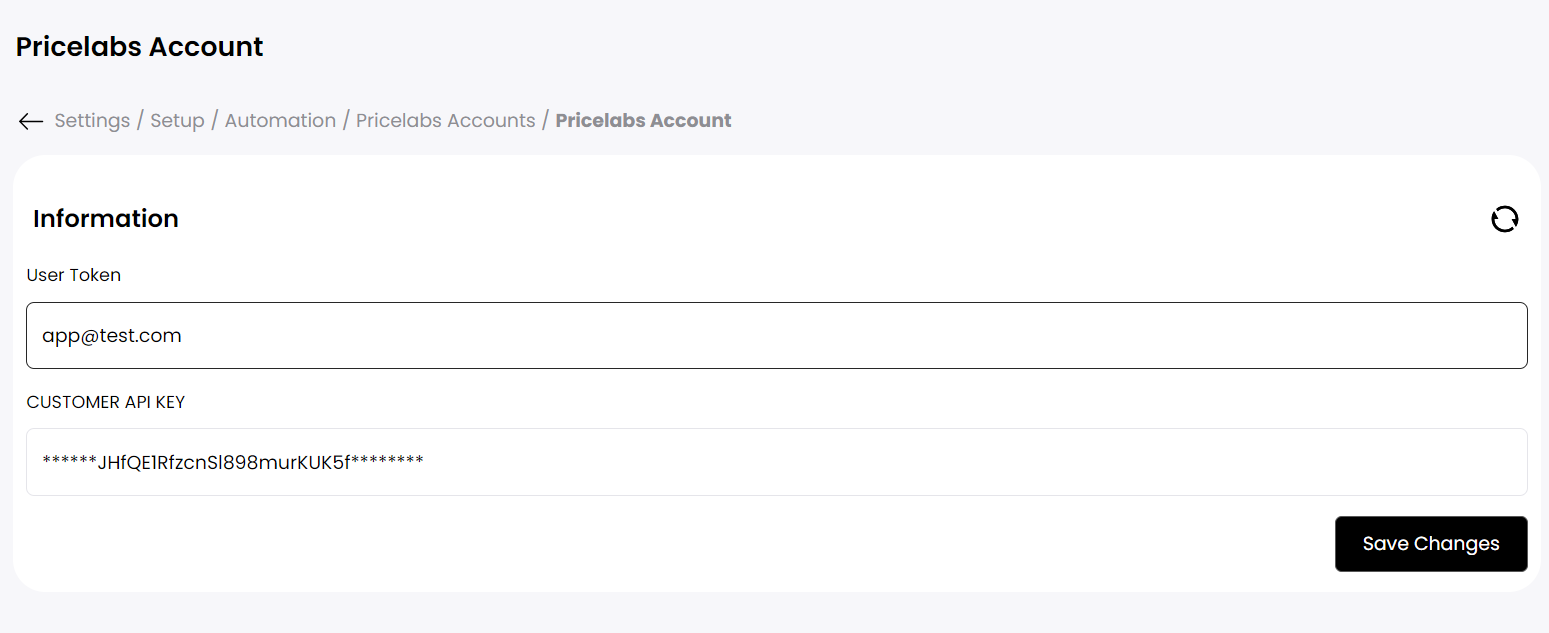Screen dimensions: 1549x633
Task: Click the slash after Pricelabs Accounts breadcrumb
Action: 546,121
